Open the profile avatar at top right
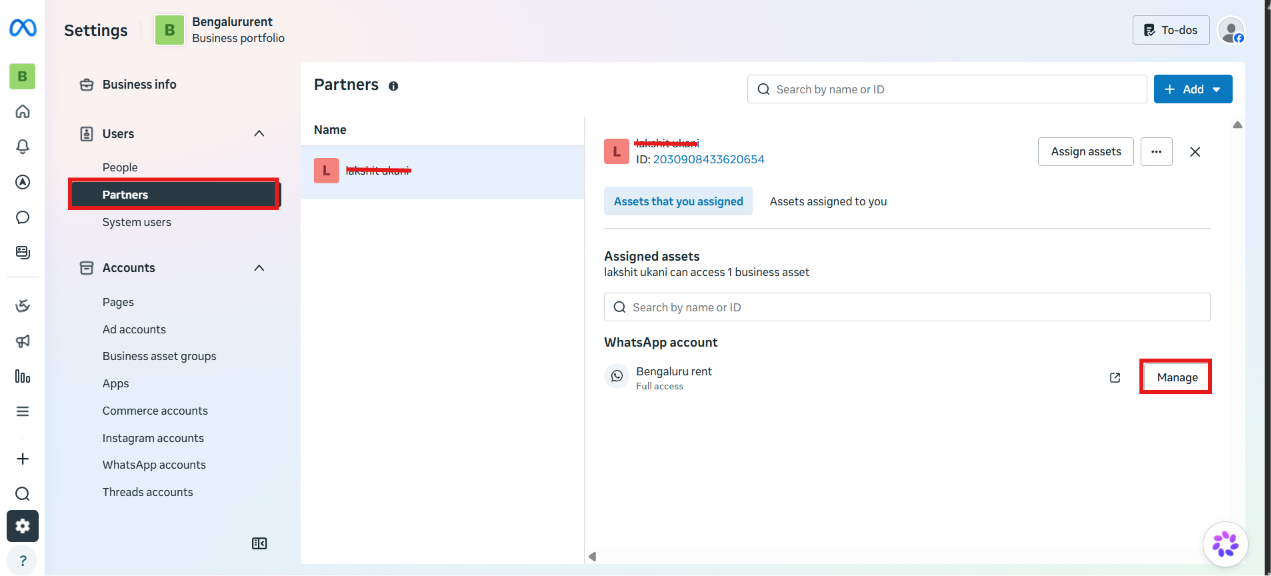 pos(1231,30)
